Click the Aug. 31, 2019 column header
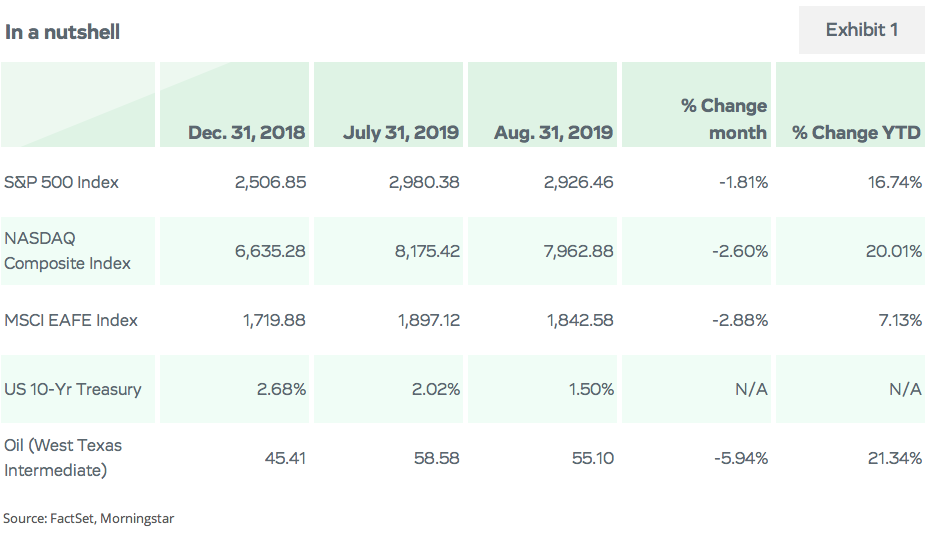The height and width of the screenshot is (536, 926). [553, 132]
